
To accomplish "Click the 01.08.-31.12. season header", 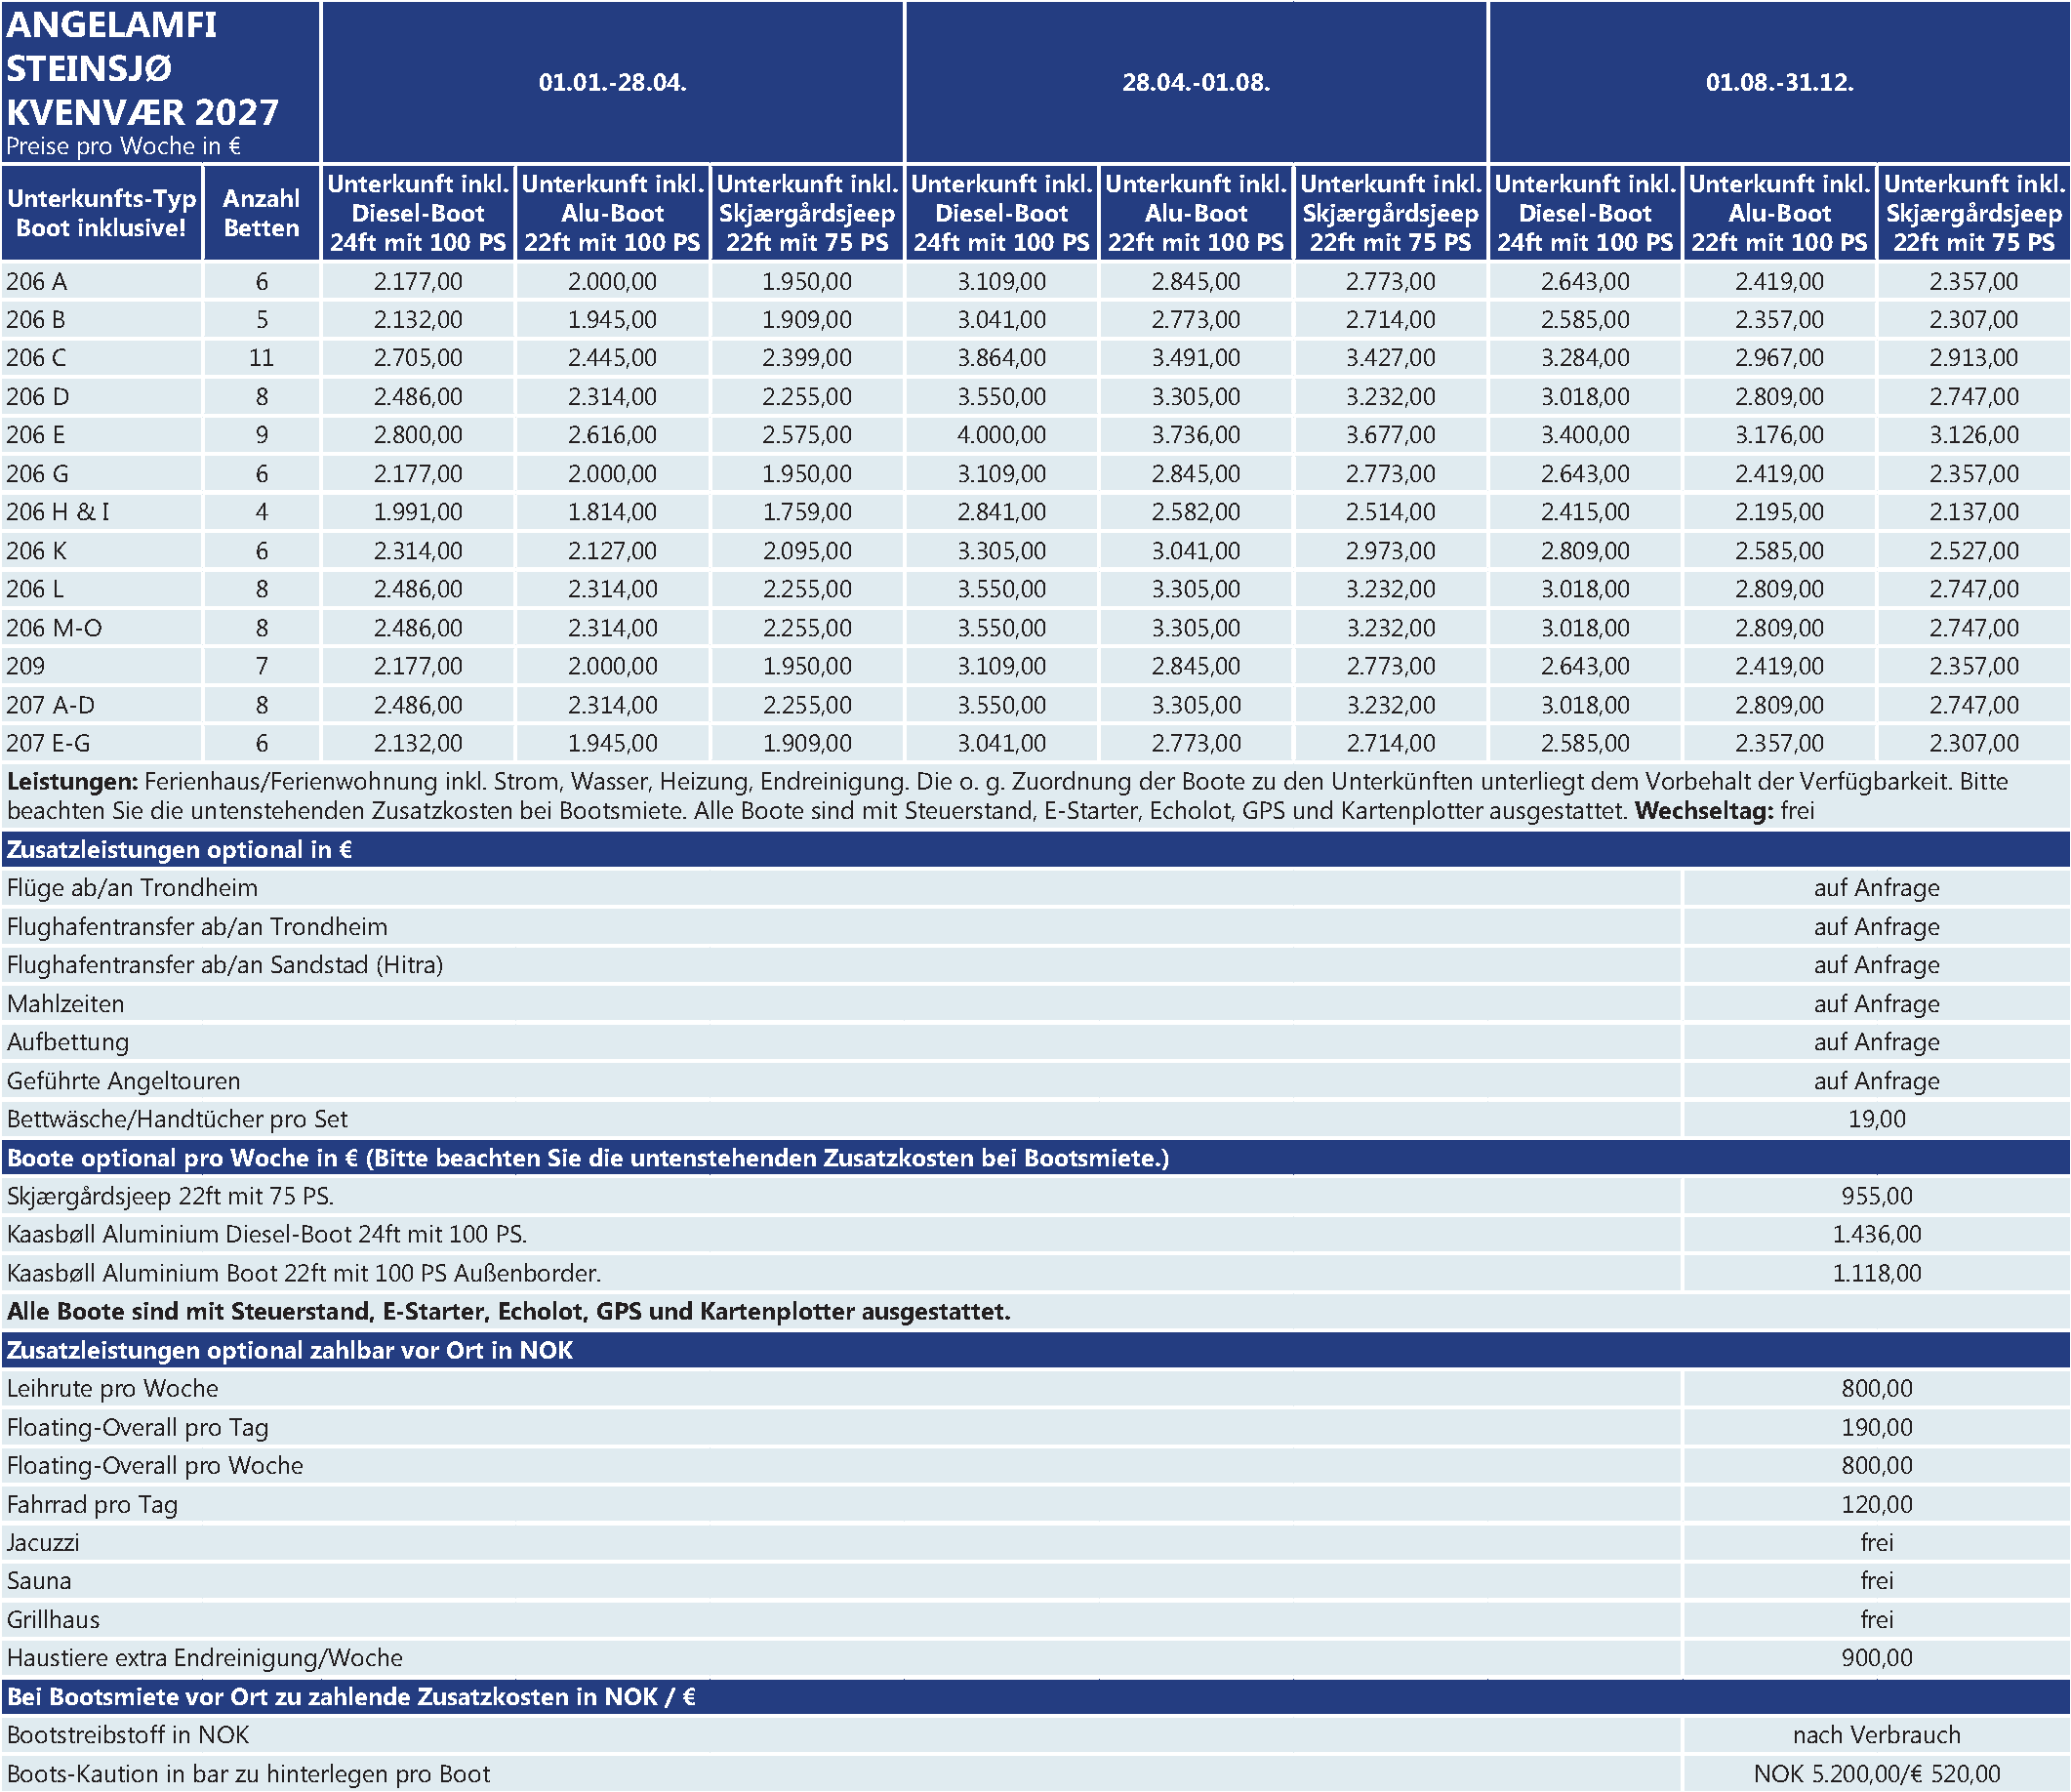I will 1779,82.
